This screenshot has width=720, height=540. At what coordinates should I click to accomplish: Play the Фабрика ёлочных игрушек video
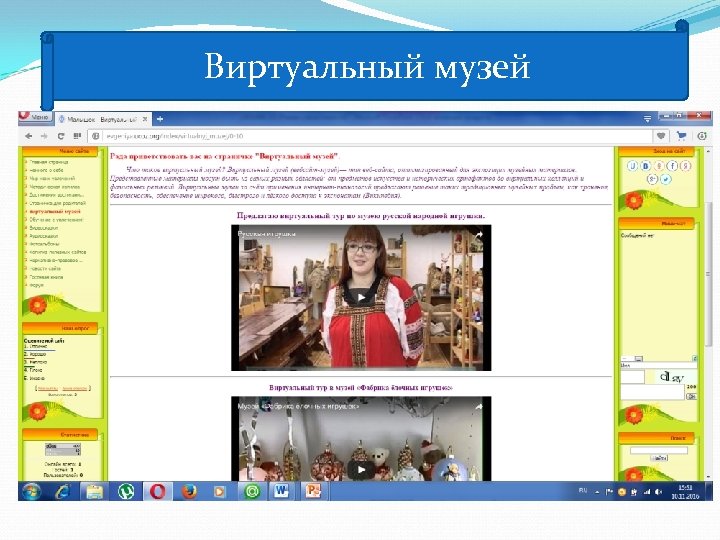pyautogui.click(x=361, y=469)
